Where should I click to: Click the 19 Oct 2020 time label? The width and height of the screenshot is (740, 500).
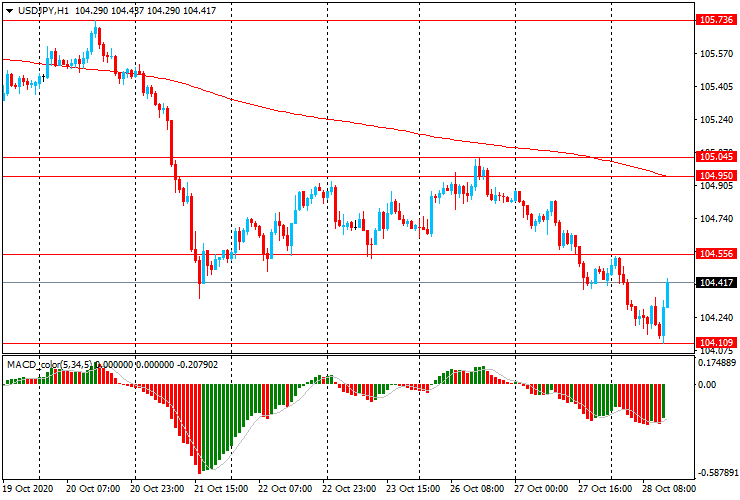[x=28, y=489]
